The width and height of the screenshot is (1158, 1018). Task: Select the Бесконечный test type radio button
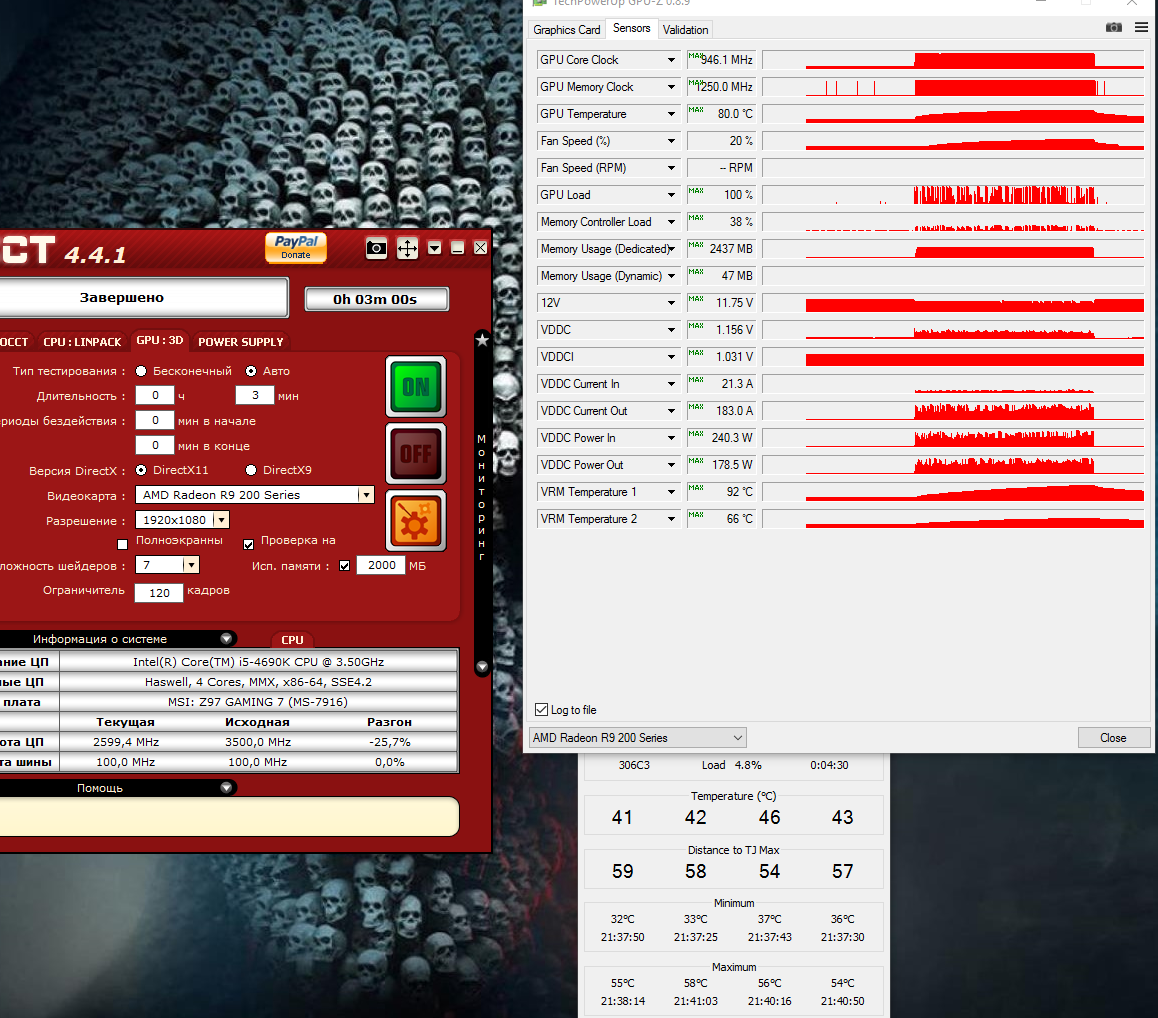[140, 371]
